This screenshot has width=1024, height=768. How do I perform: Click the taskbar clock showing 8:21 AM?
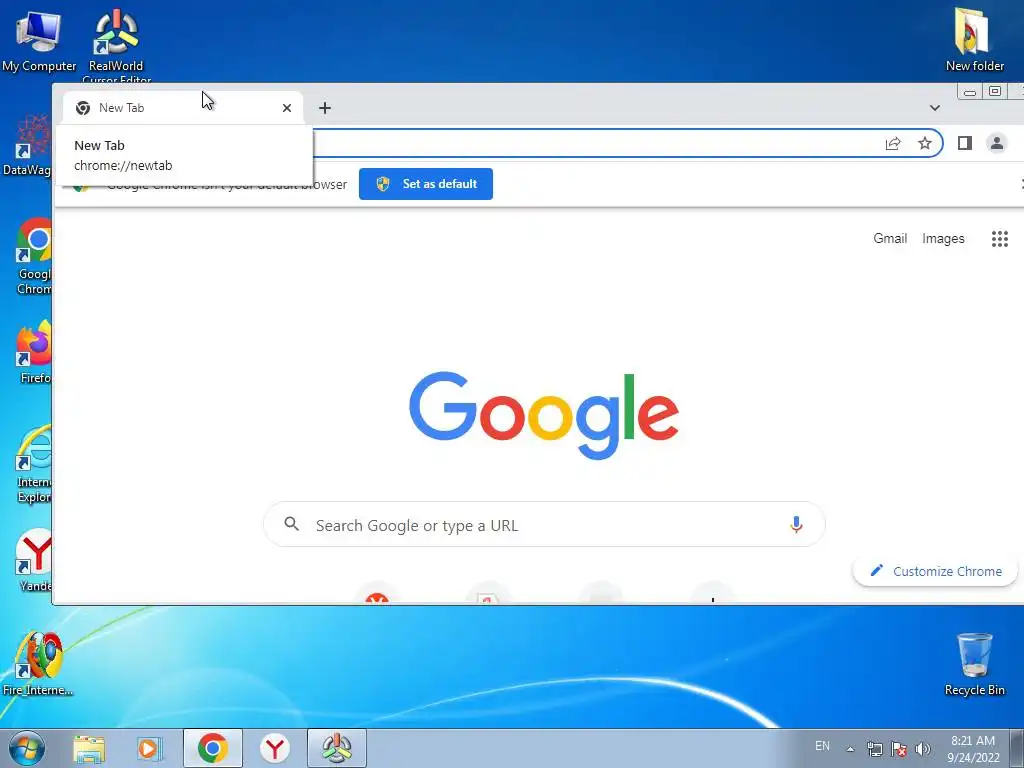pyautogui.click(x=973, y=749)
